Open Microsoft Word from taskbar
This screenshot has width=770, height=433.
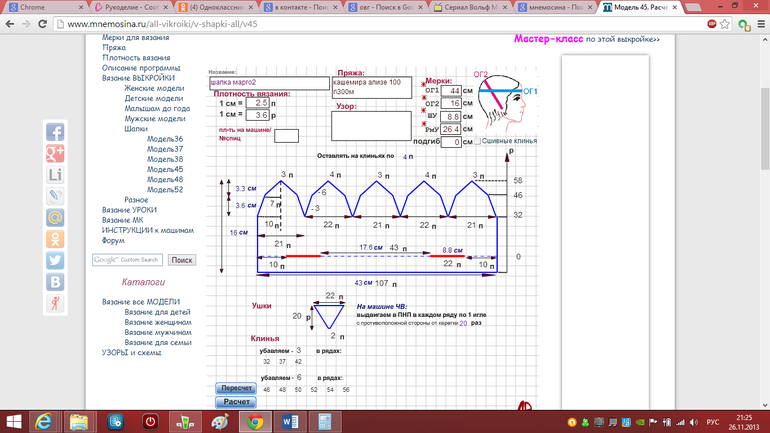pos(291,421)
